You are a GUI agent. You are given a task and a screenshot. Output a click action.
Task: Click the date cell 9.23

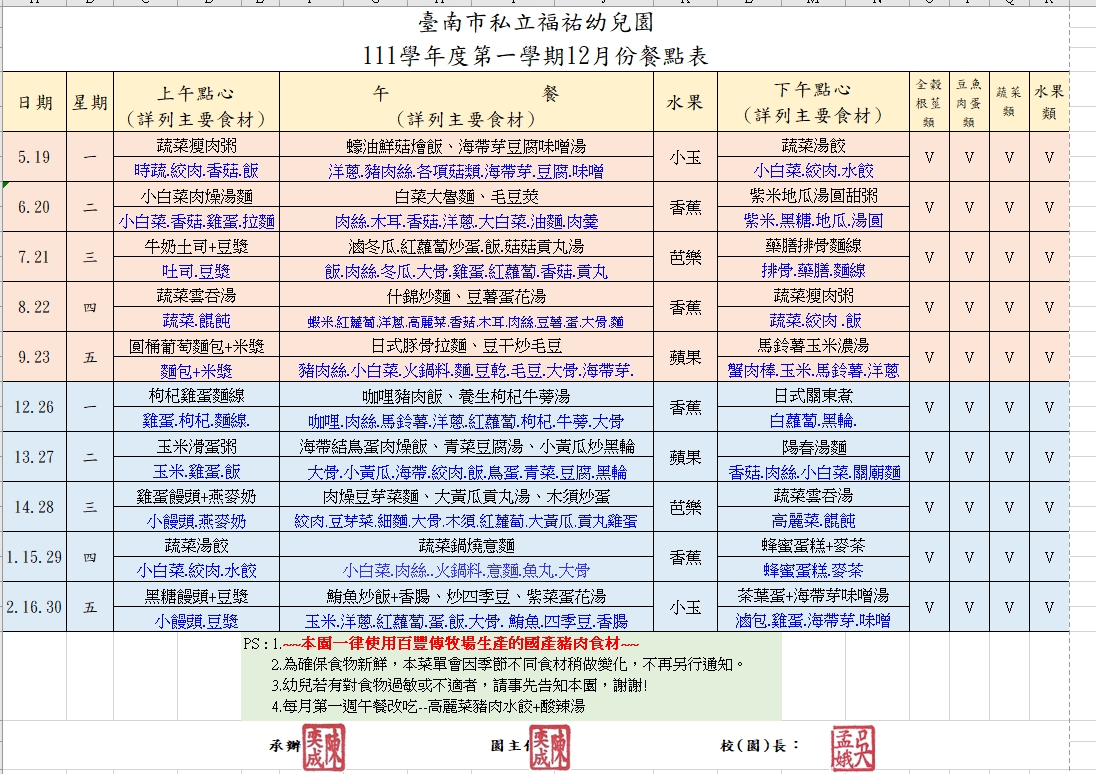[x=35, y=357]
